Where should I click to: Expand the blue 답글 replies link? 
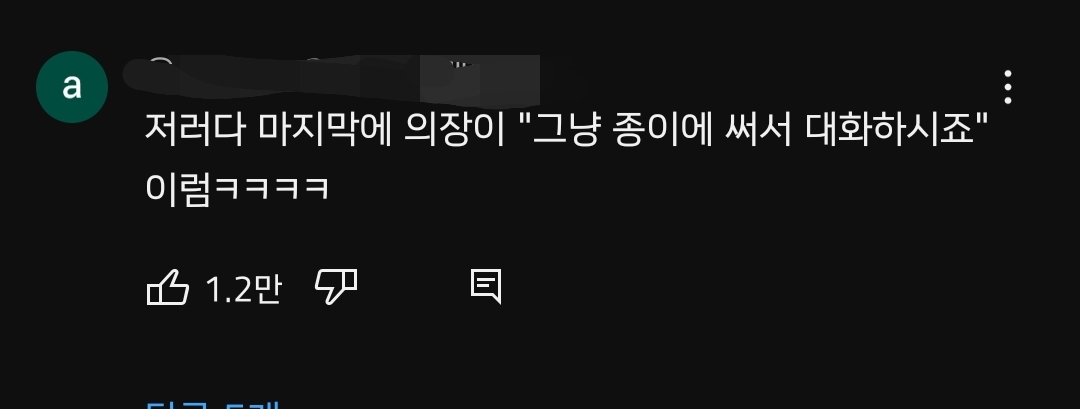click(x=213, y=404)
